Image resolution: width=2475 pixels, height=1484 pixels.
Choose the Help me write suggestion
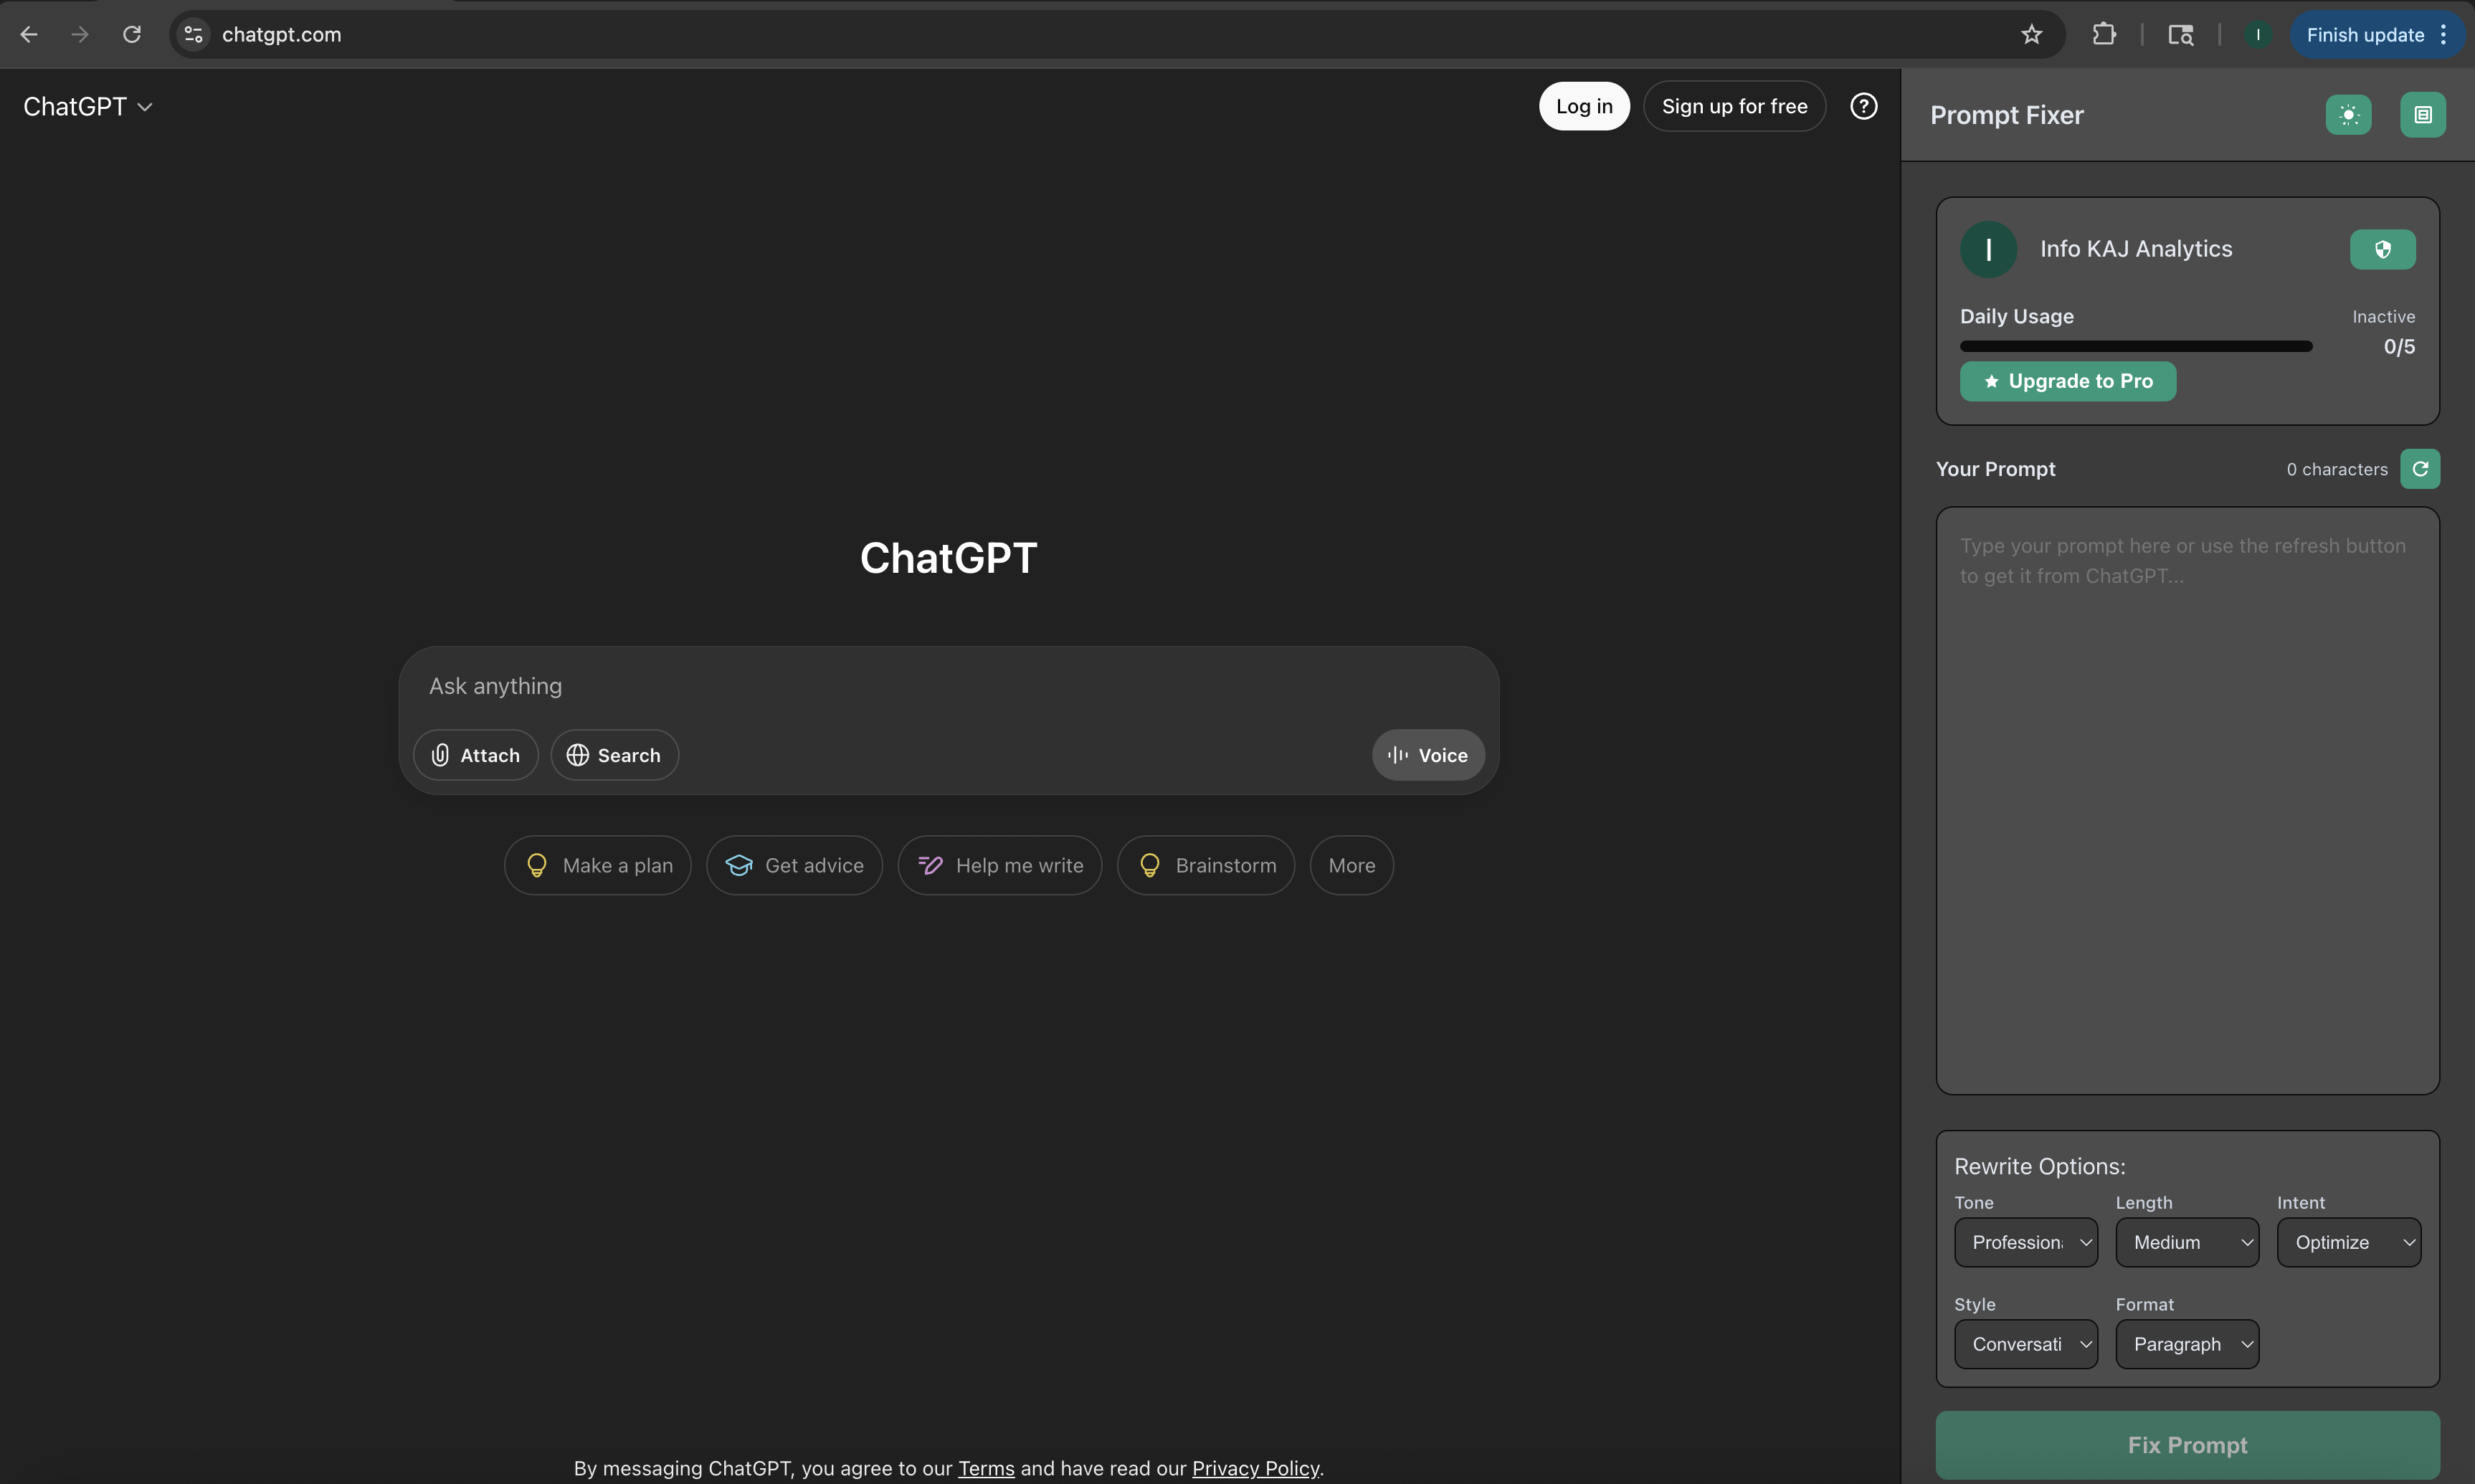pos(999,865)
